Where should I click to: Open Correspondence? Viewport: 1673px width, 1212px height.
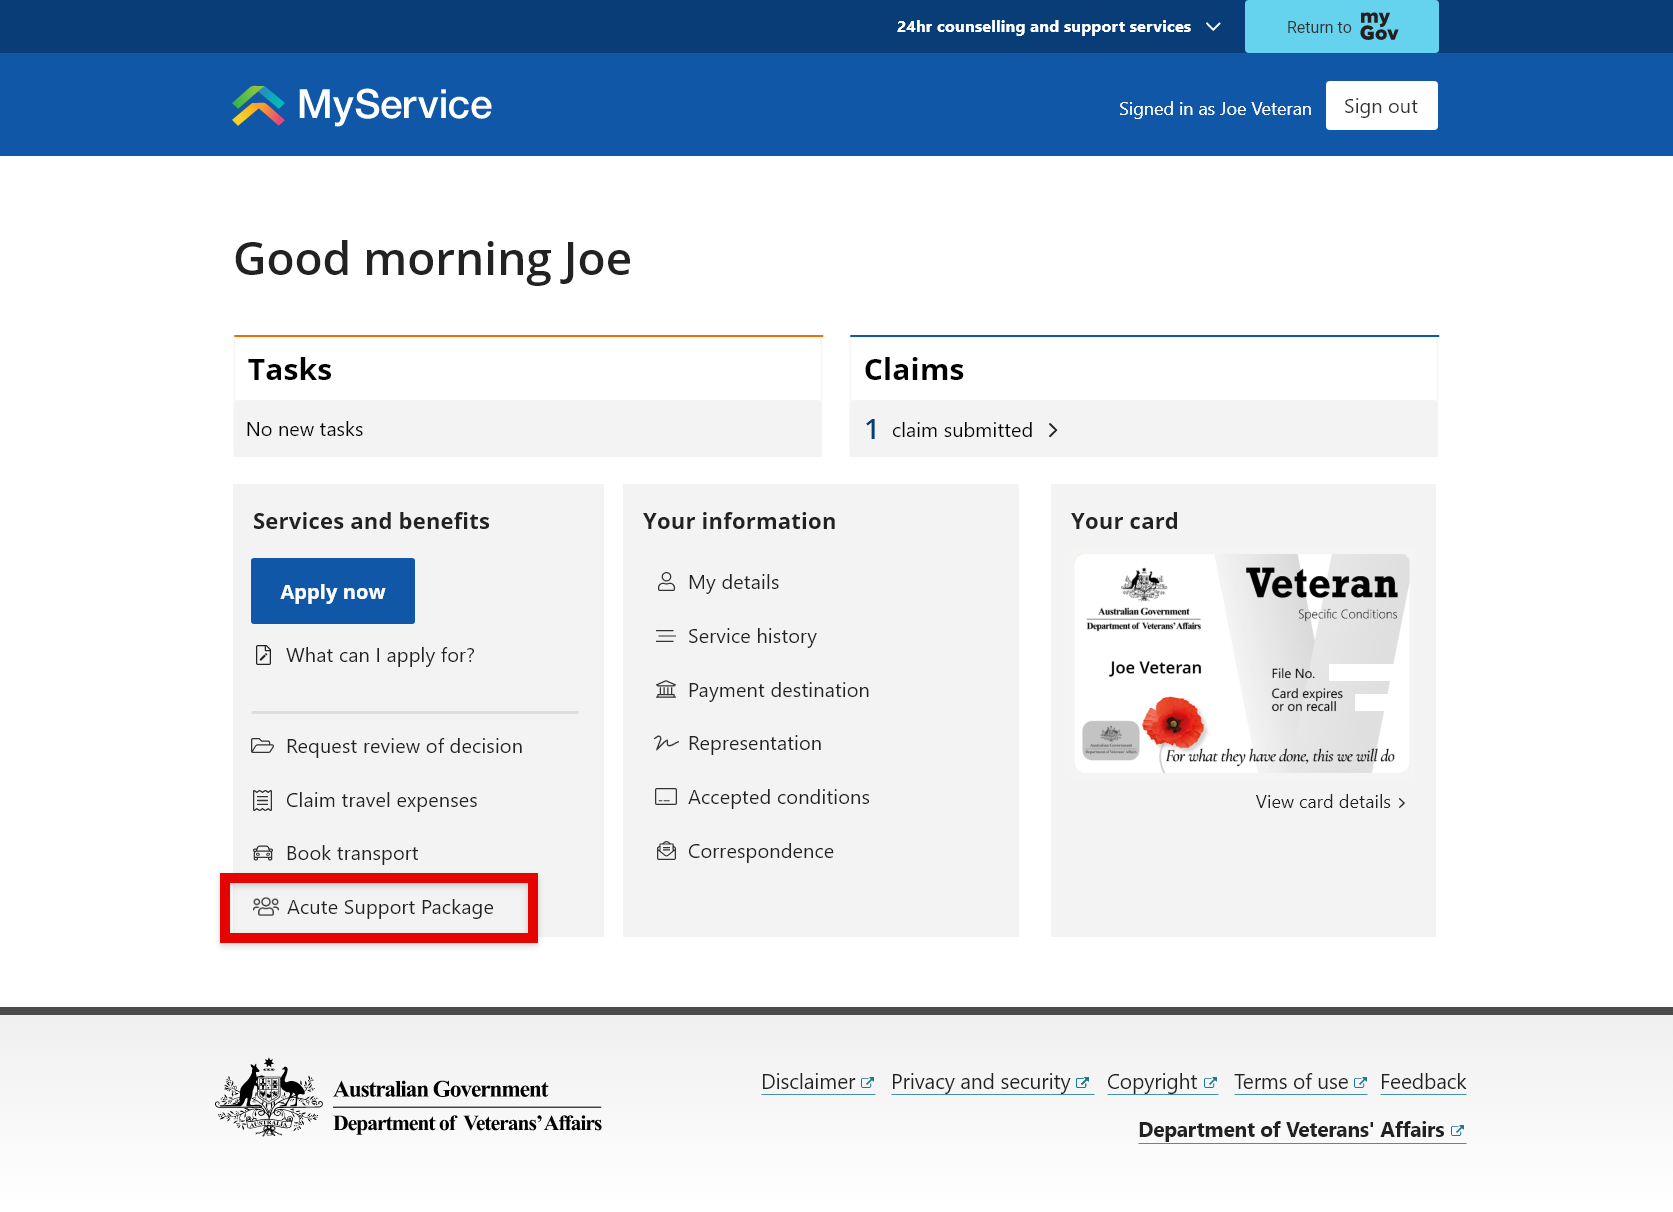click(x=760, y=851)
